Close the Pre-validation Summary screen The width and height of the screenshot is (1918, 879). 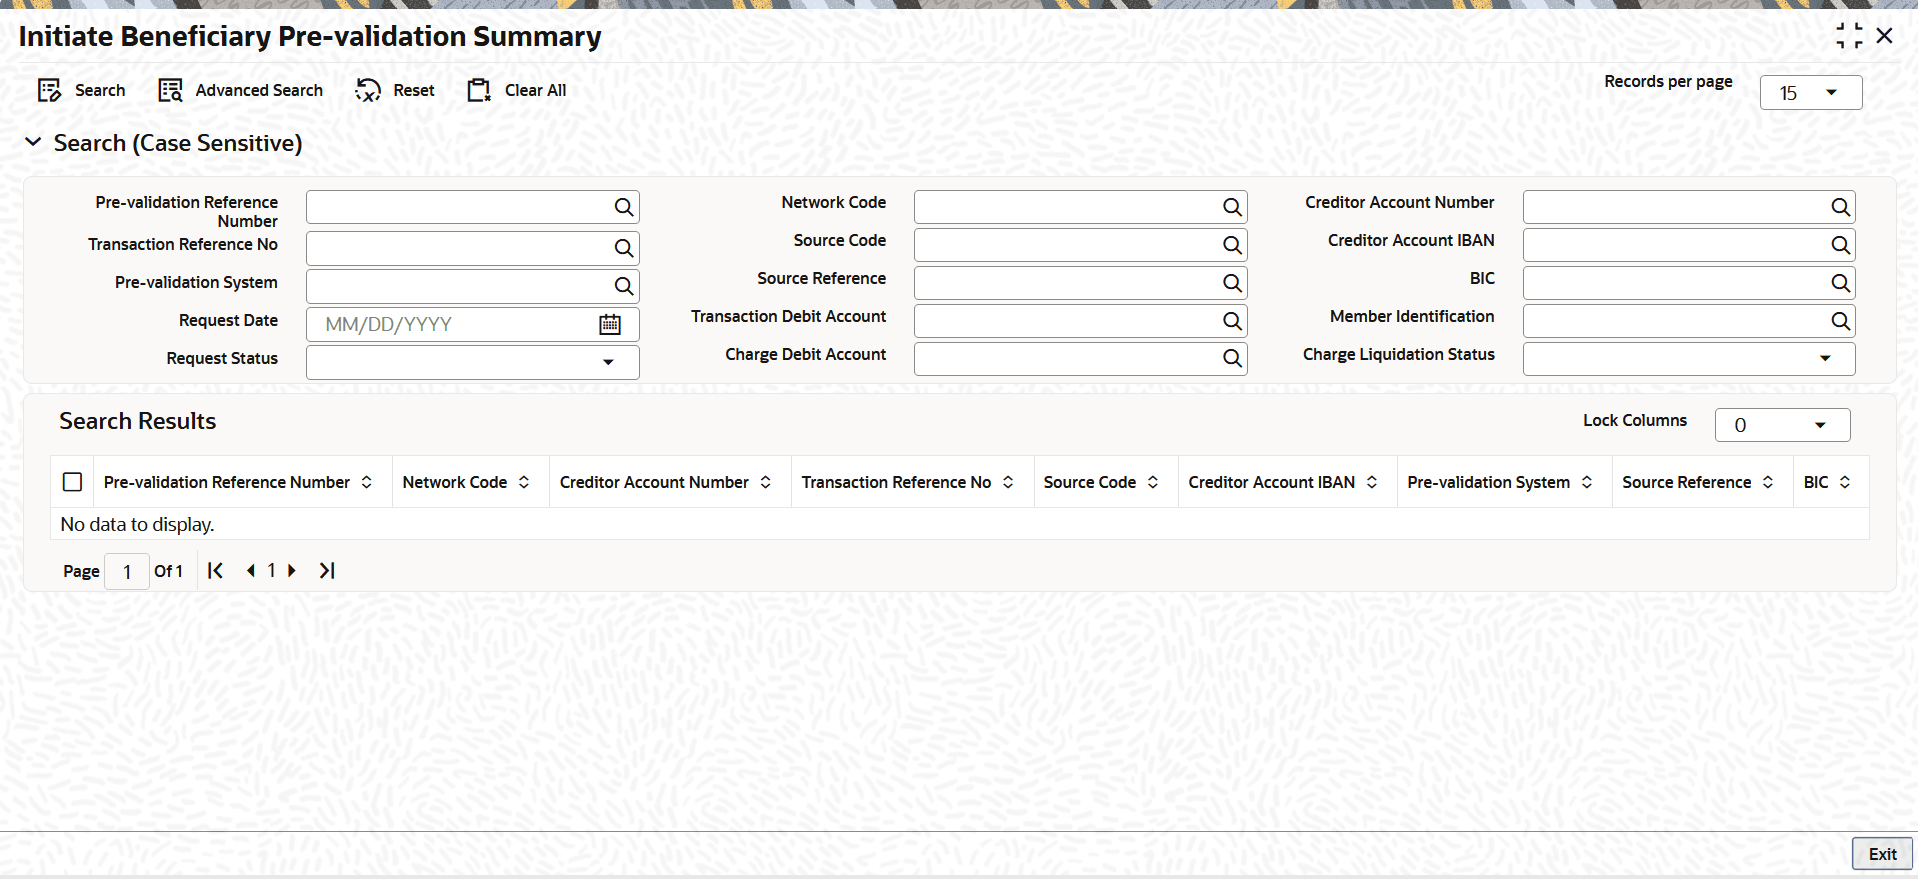pos(1884,36)
